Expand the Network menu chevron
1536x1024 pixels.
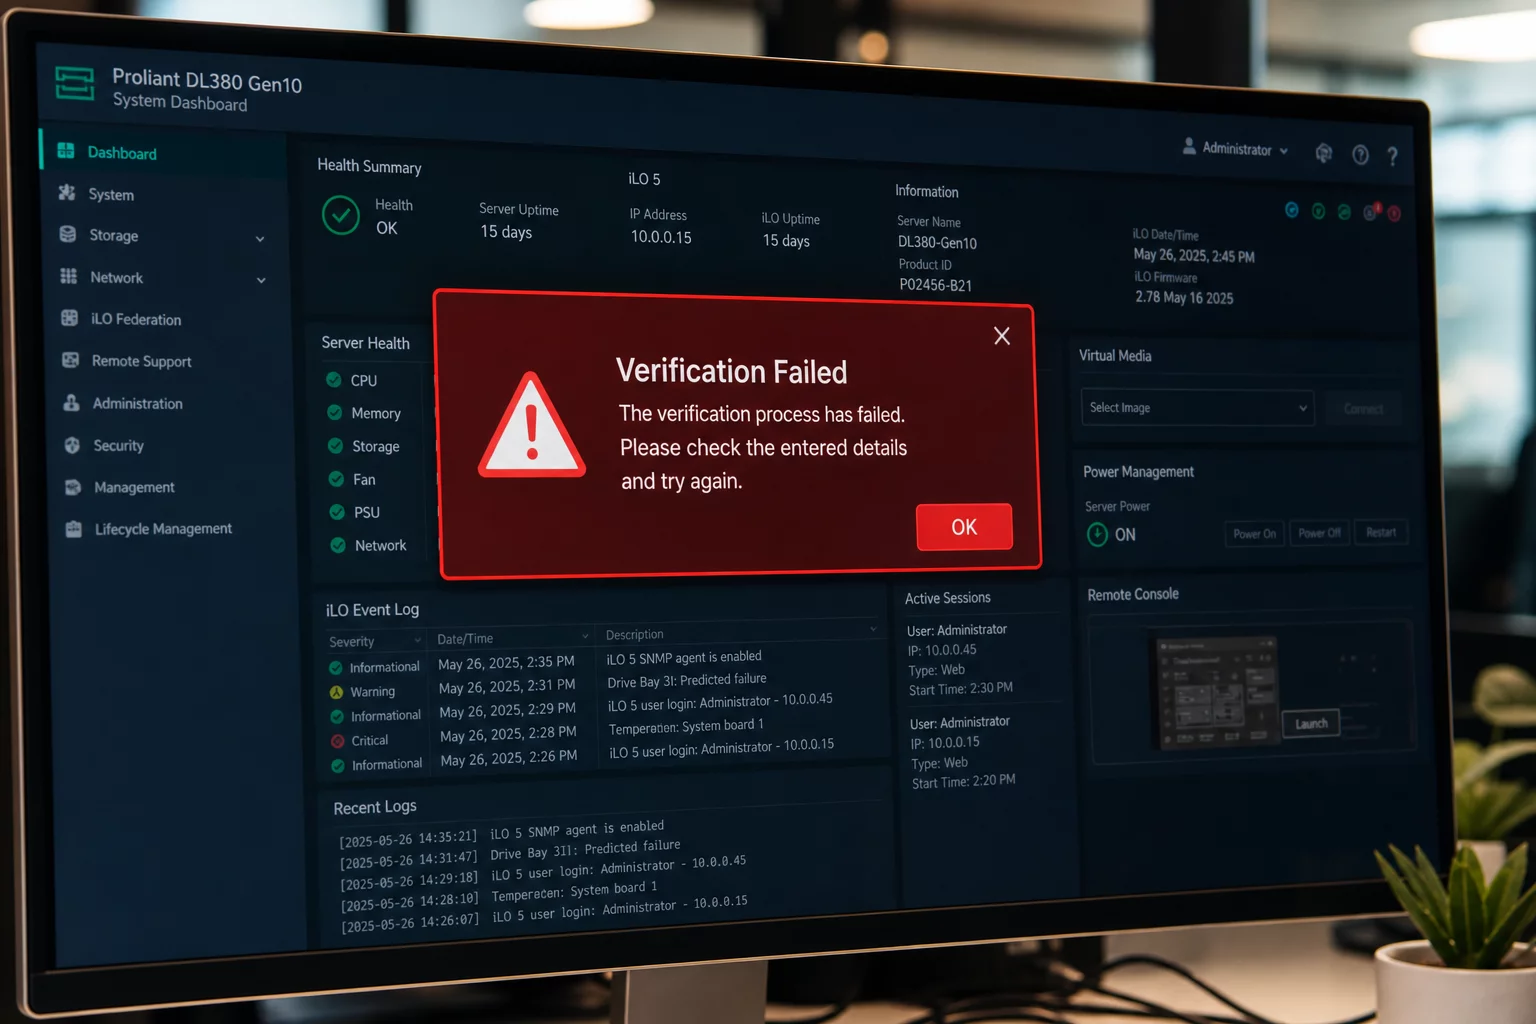(261, 281)
